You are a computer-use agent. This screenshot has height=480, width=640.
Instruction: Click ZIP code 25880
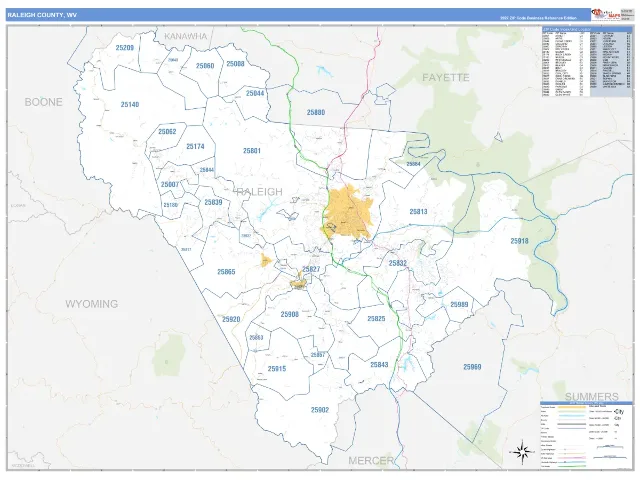click(x=316, y=112)
